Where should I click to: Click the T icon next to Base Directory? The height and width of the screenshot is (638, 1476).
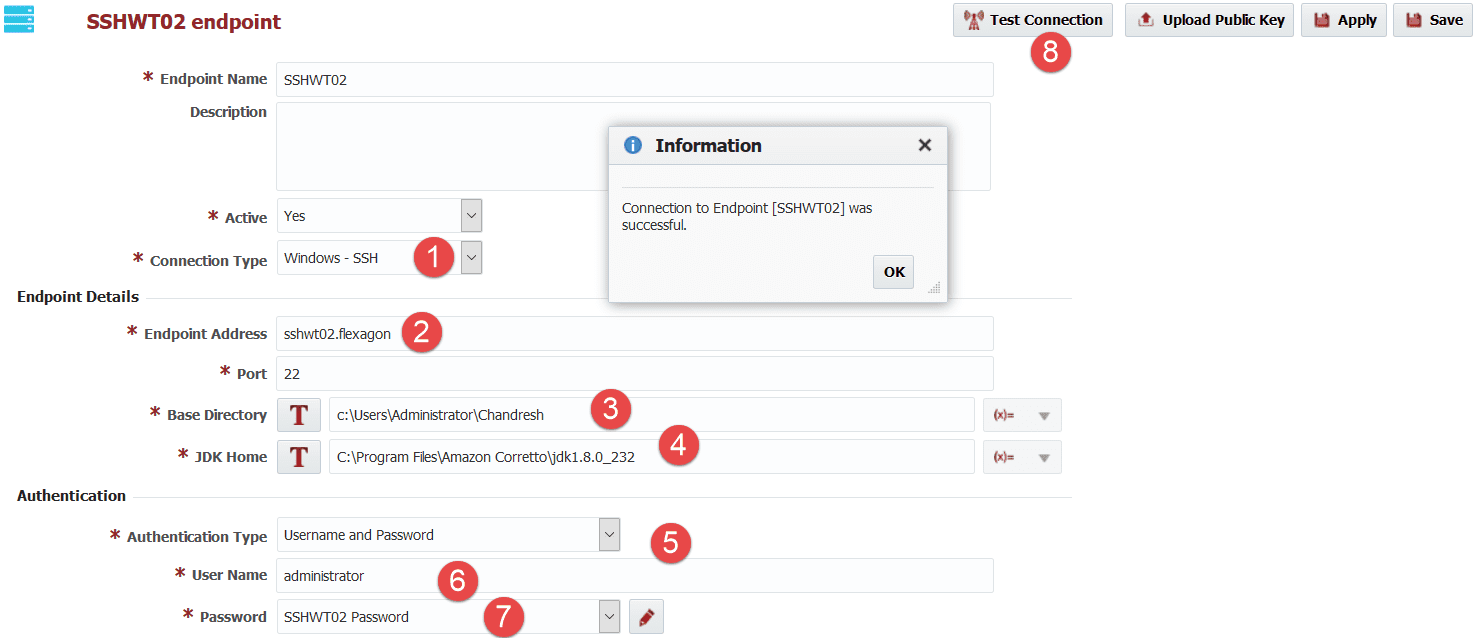tap(298, 414)
